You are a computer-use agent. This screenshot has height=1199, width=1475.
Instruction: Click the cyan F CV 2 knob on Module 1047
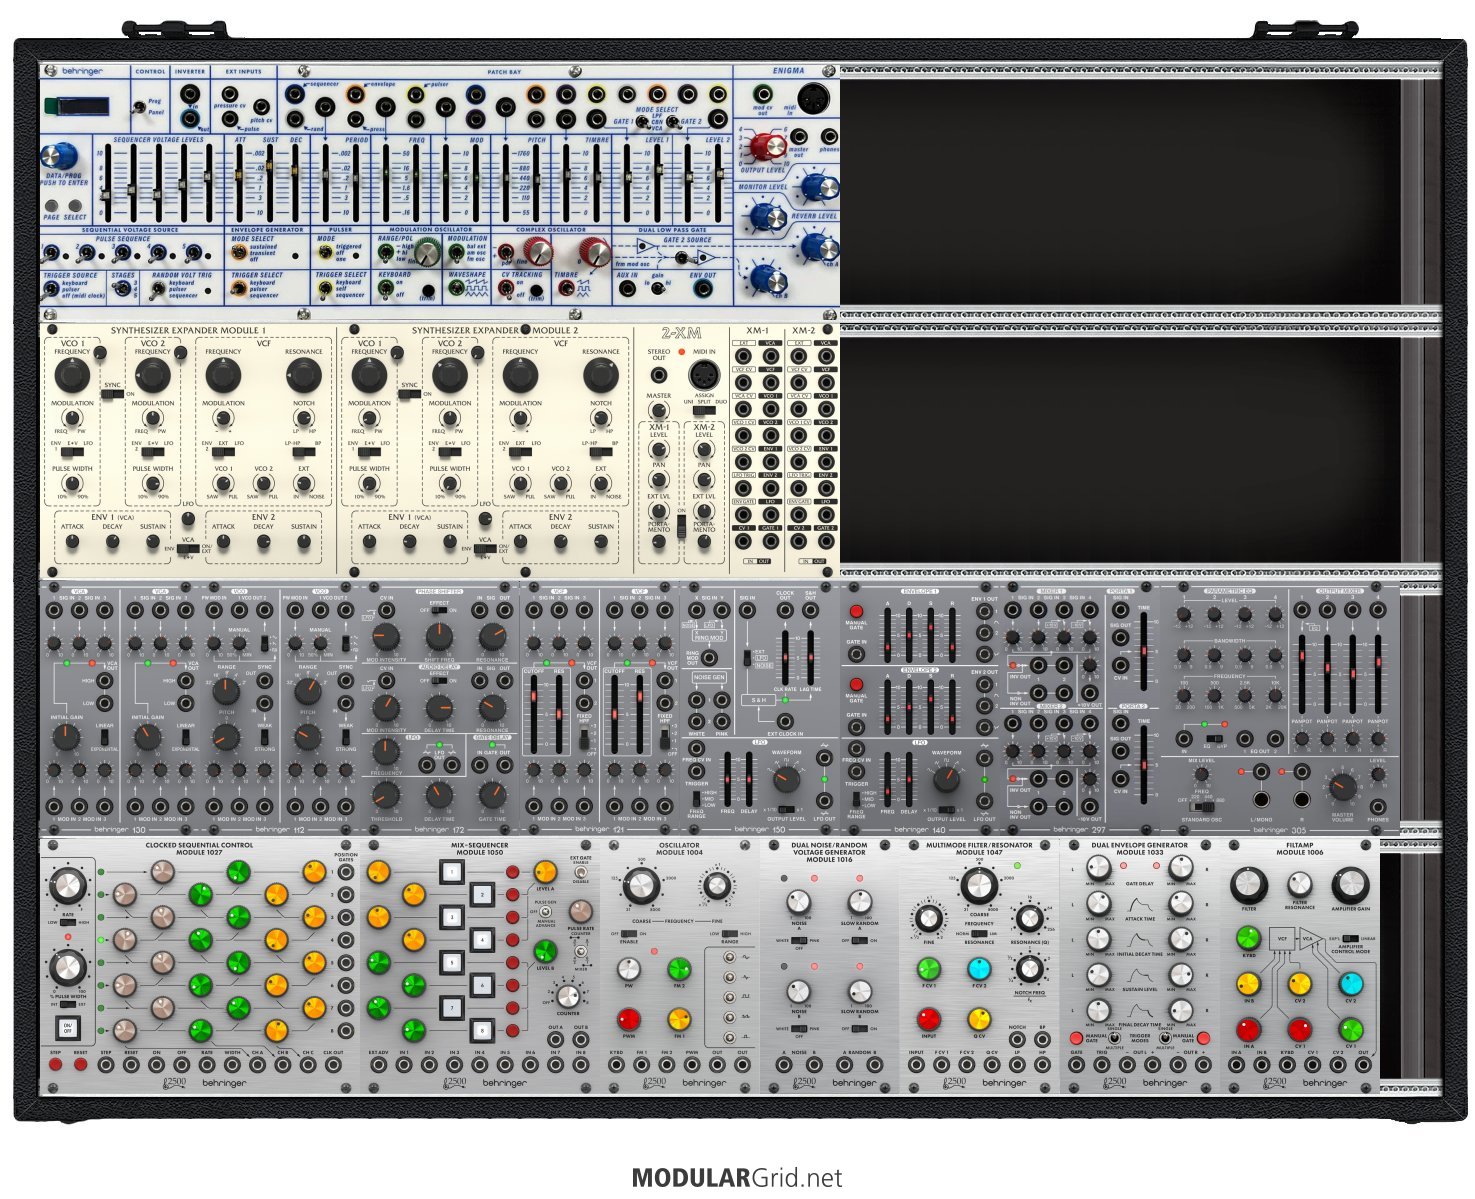979,968
